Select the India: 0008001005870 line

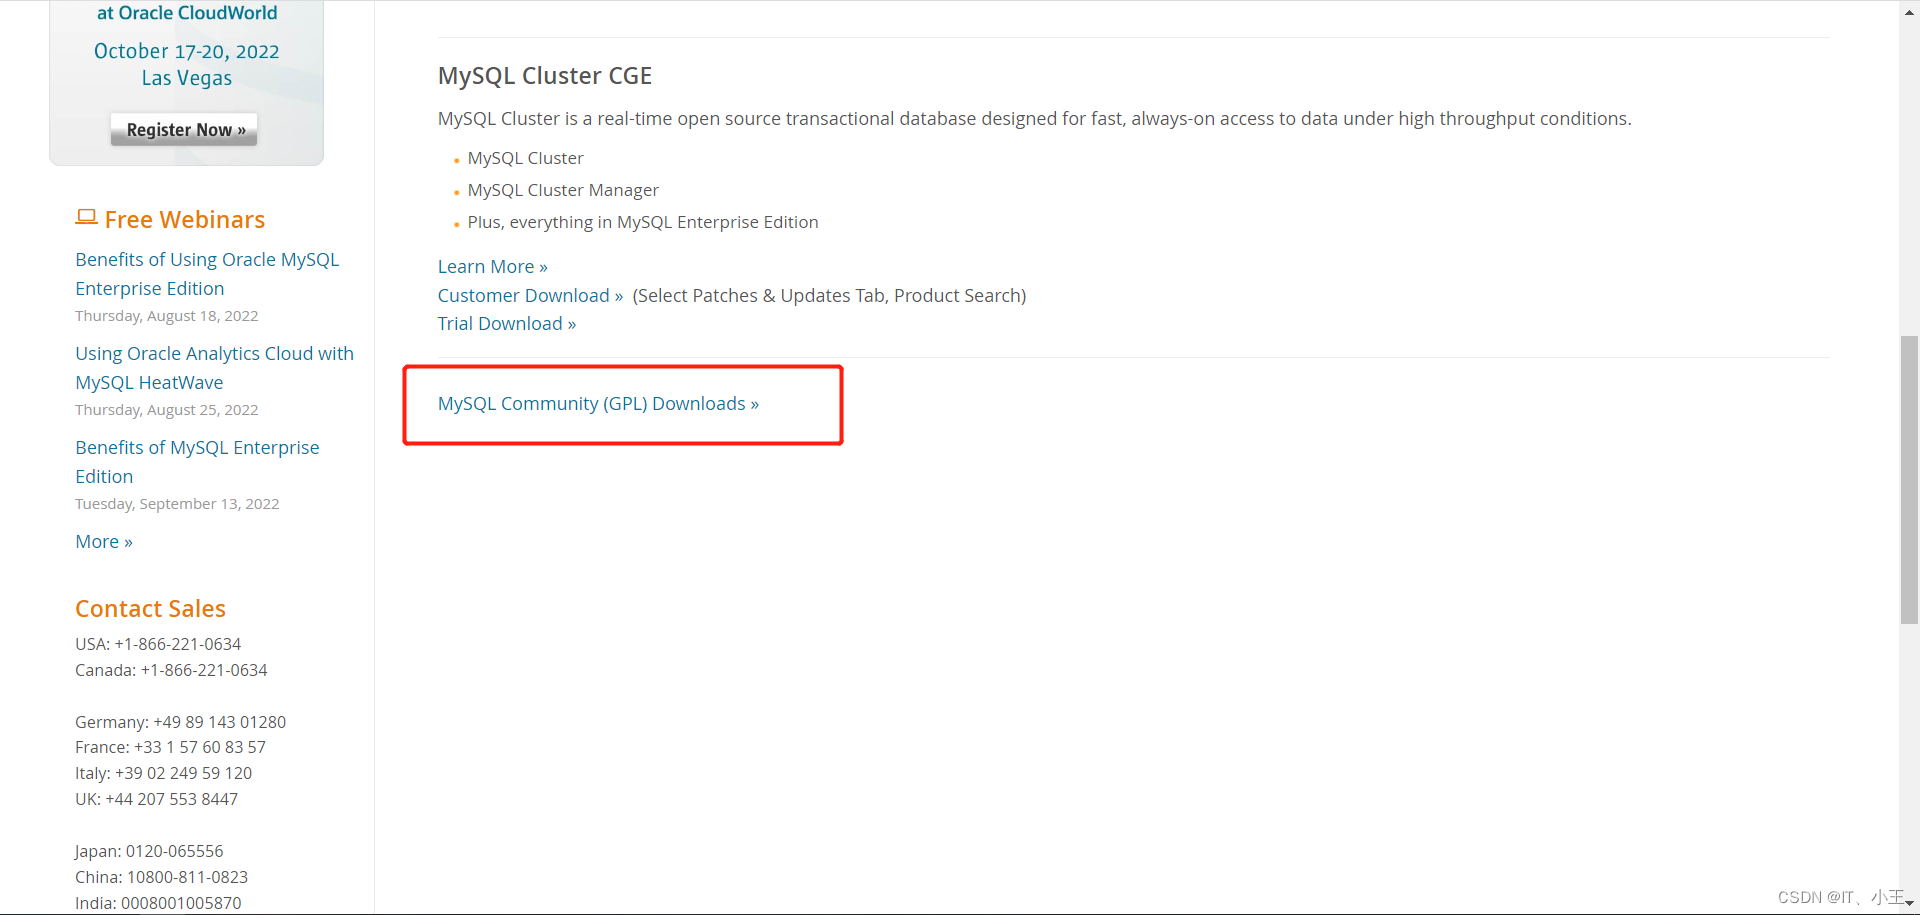(158, 903)
